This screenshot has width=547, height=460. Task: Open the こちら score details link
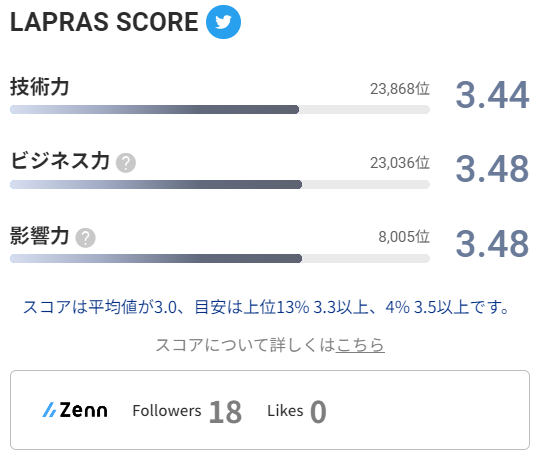(x=360, y=345)
